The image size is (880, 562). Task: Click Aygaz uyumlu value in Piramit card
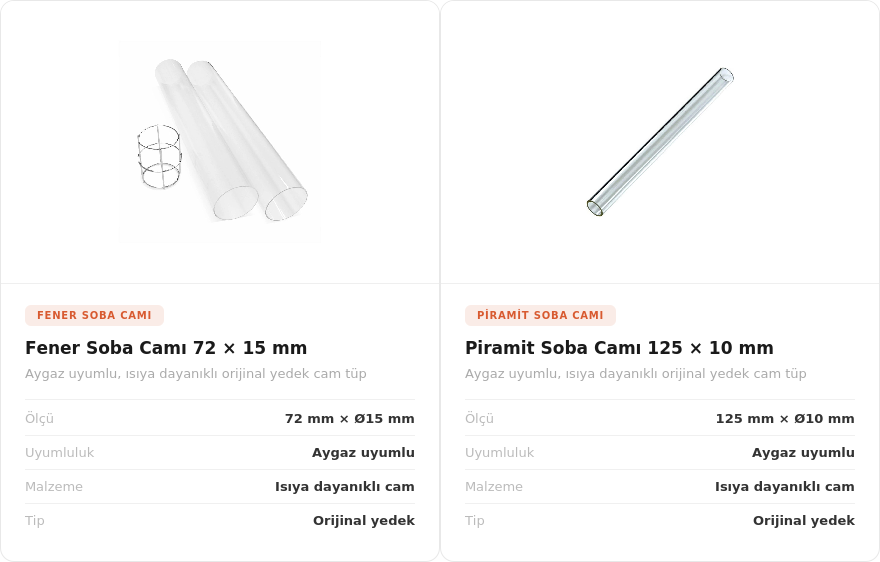click(803, 453)
